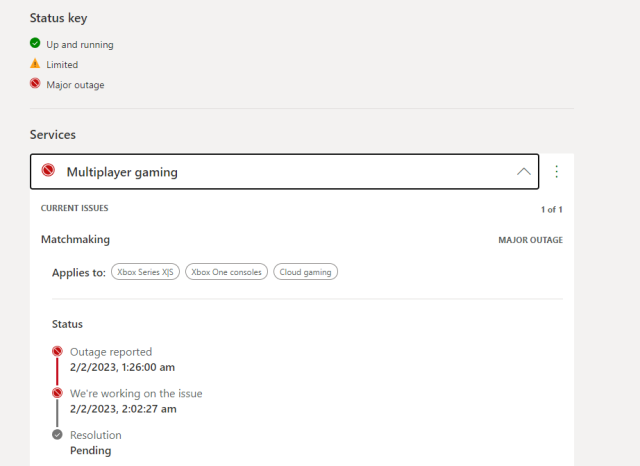Viewport: 640px width, 466px height.
Task: Click the orange Limited warning triangle icon
Action: 35,64
